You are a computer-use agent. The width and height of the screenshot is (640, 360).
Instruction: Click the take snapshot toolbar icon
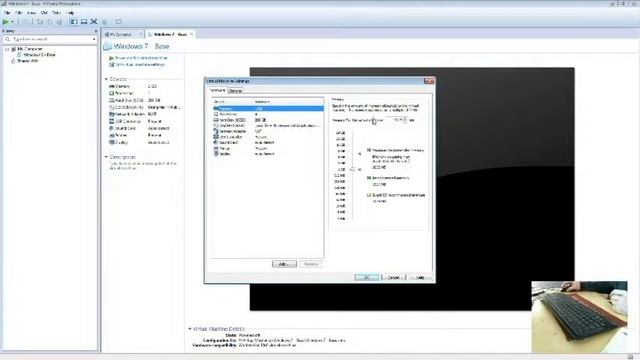coord(40,22)
